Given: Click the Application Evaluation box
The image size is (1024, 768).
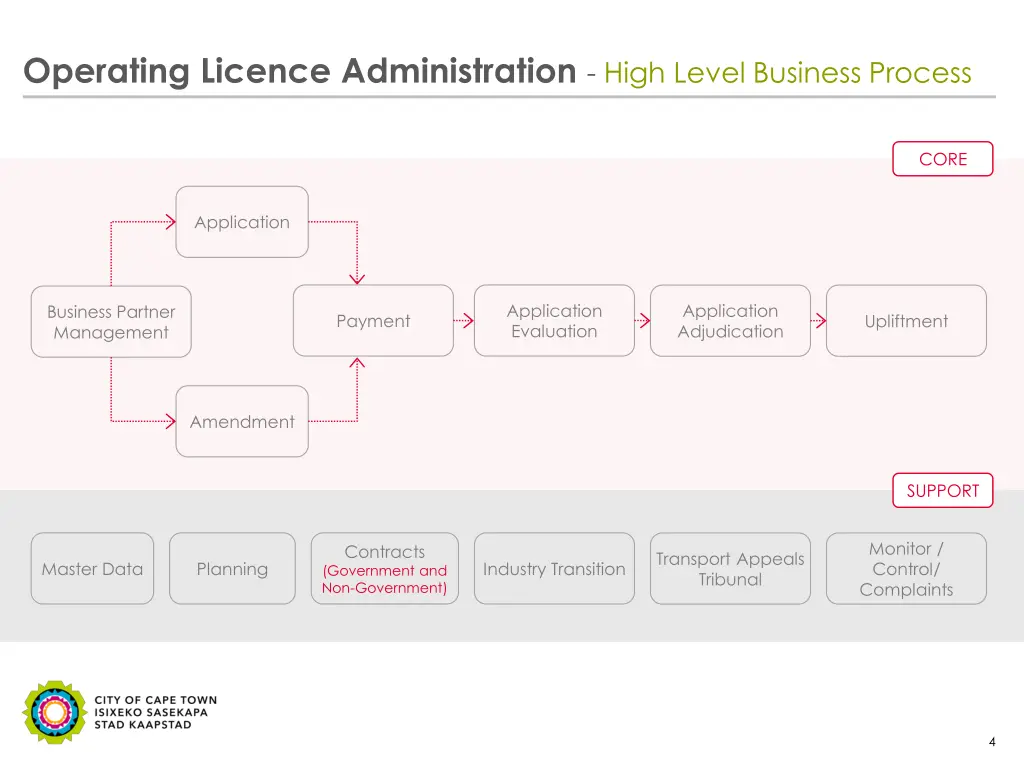Looking at the screenshot, I should pos(554,321).
